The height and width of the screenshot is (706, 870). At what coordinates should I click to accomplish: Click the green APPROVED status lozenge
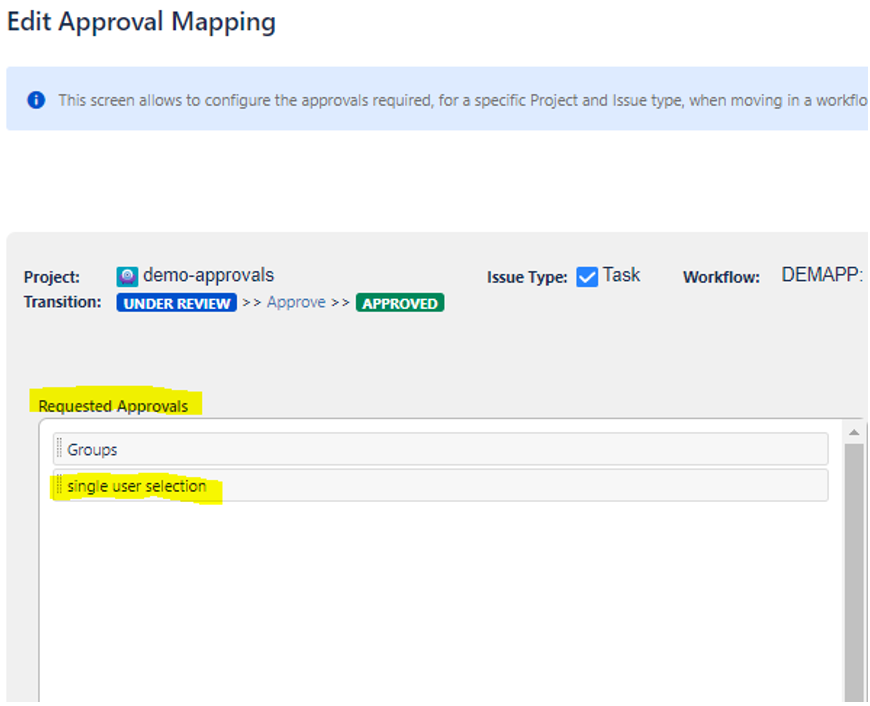coord(400,303)
